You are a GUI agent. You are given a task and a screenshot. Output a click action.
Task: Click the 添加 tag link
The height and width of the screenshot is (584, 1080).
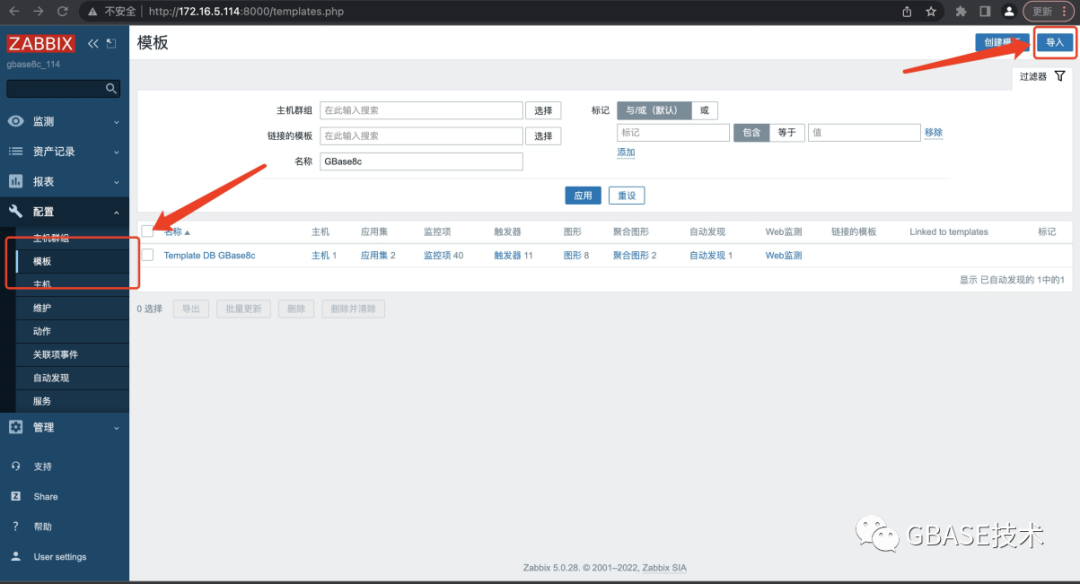(x=625, y=152)
